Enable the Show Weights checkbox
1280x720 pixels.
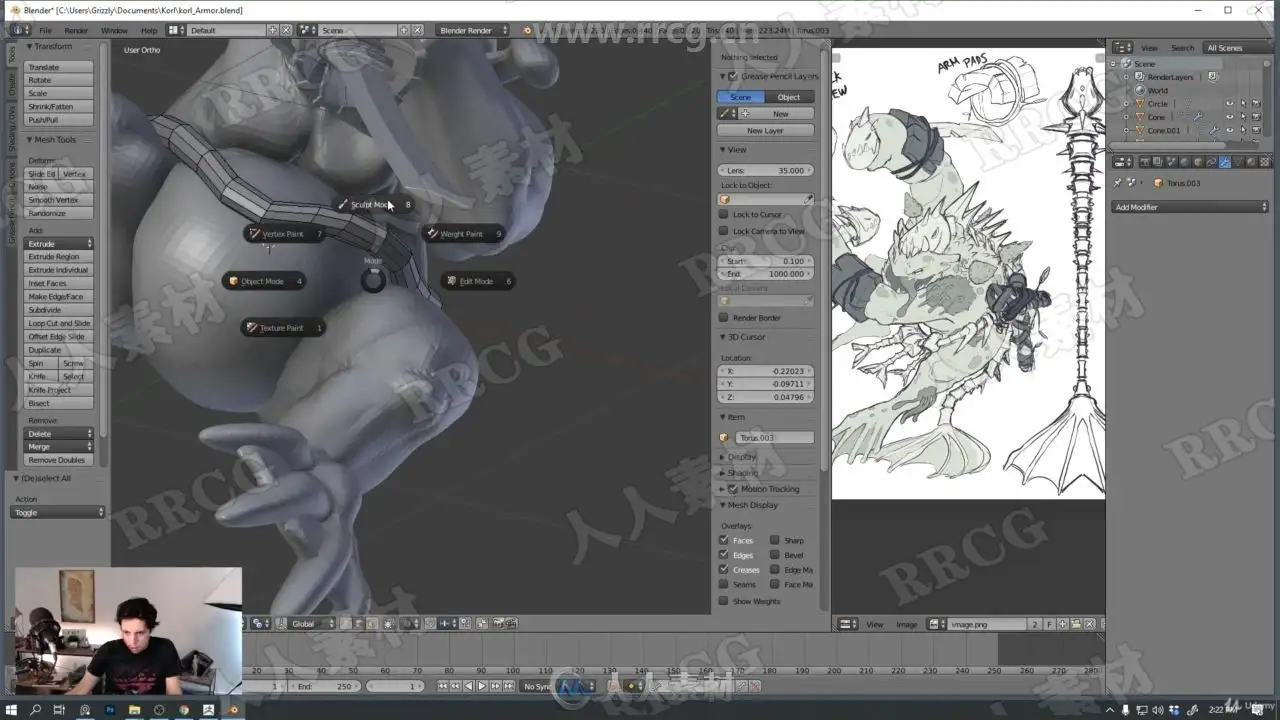point(724,601)
